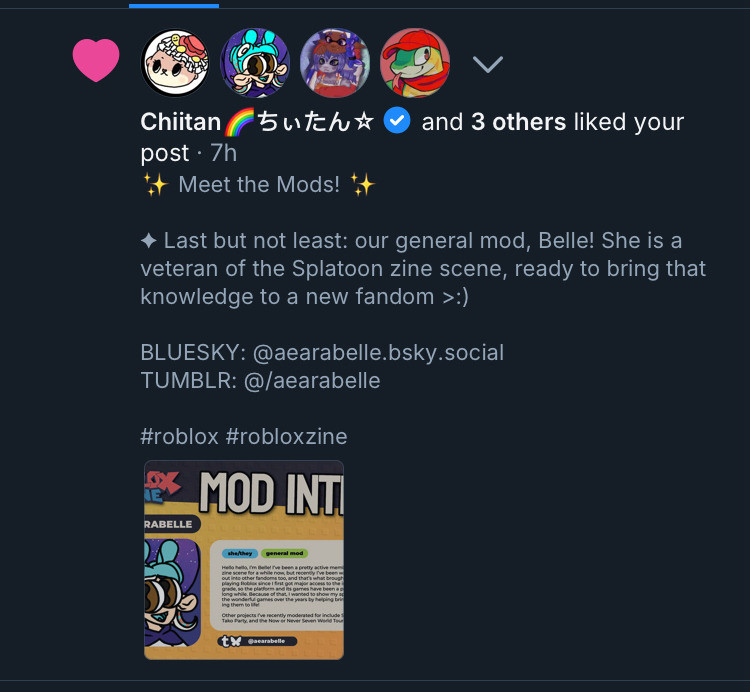Open the blue-haired character avatar with orange hat
This screenshot has width=750, height=692.
click(335, 63)
